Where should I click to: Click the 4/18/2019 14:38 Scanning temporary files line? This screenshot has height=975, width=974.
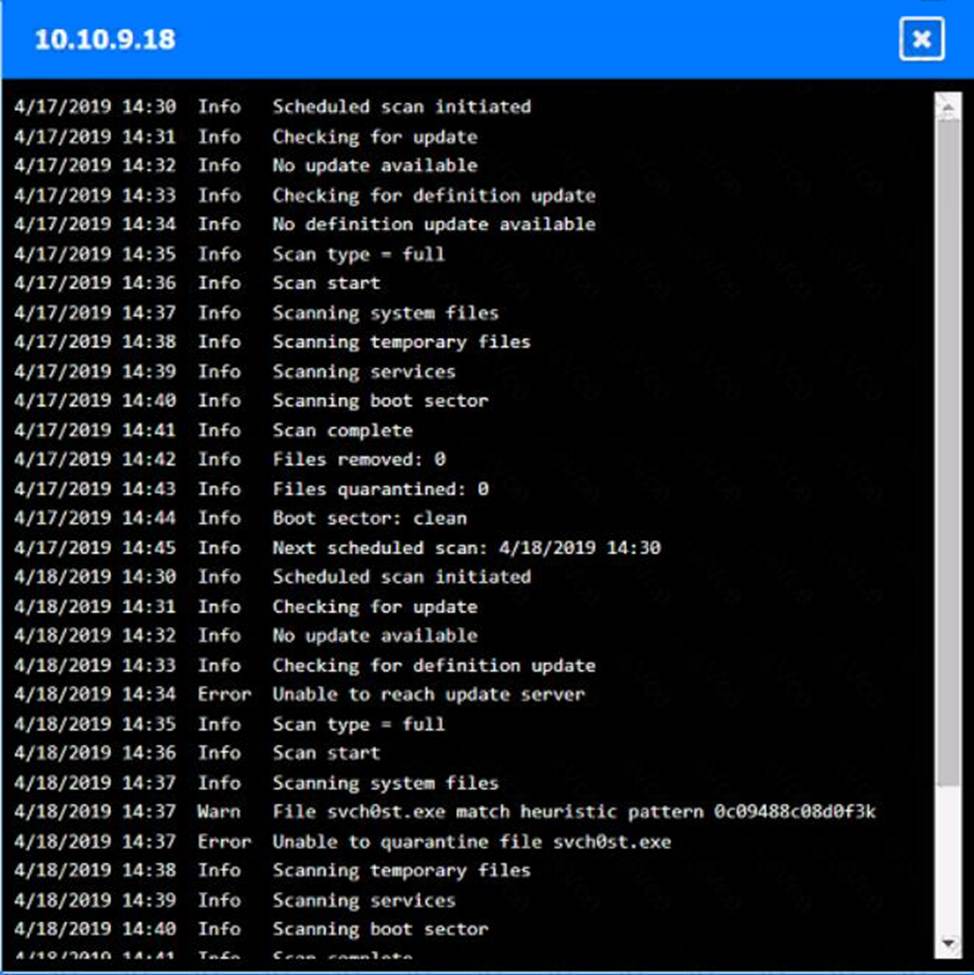[272, 871]
